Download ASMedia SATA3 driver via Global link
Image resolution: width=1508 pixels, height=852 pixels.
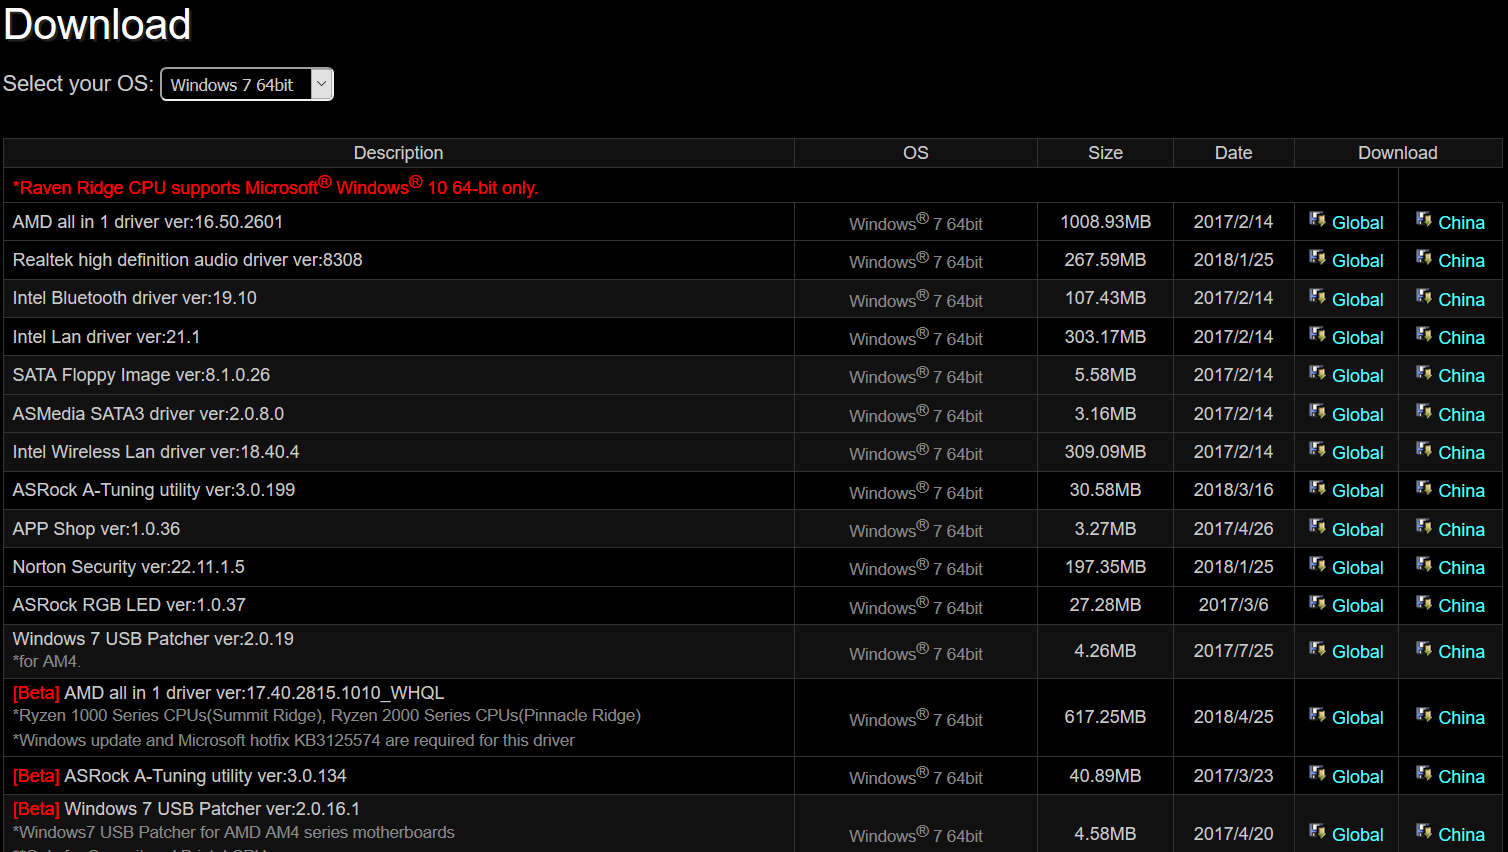pyautogui.click(x=1358, y=415)
